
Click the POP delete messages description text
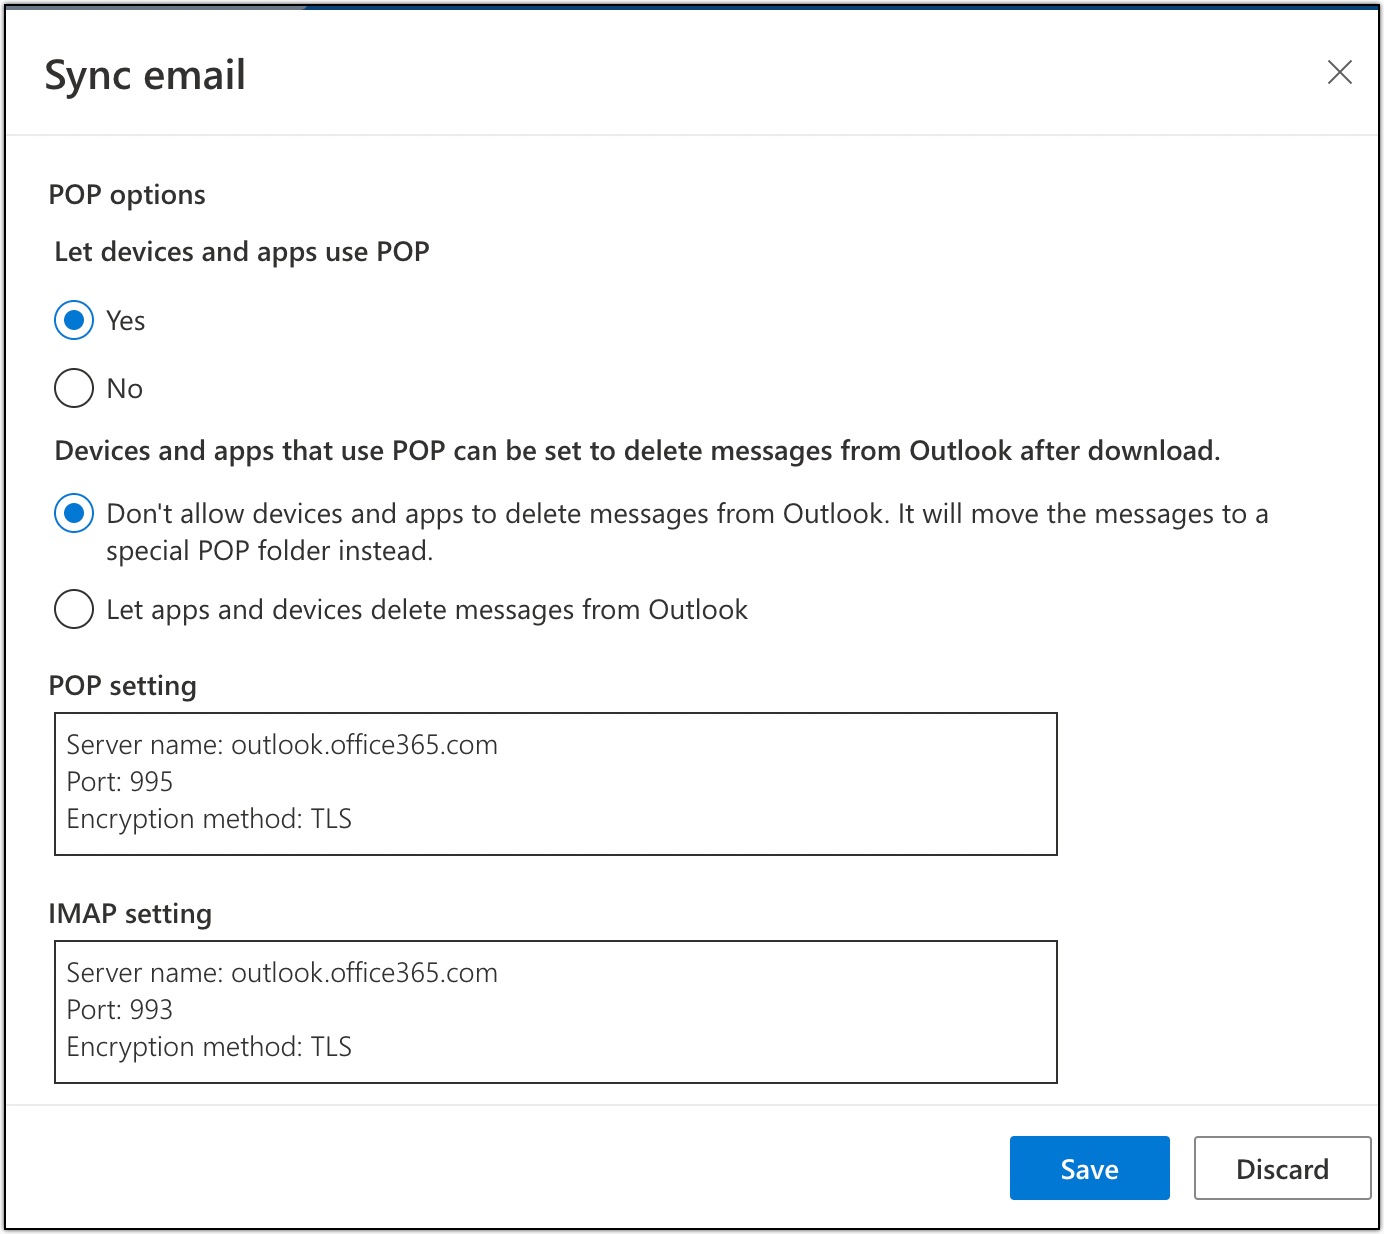tap(637, 451)
